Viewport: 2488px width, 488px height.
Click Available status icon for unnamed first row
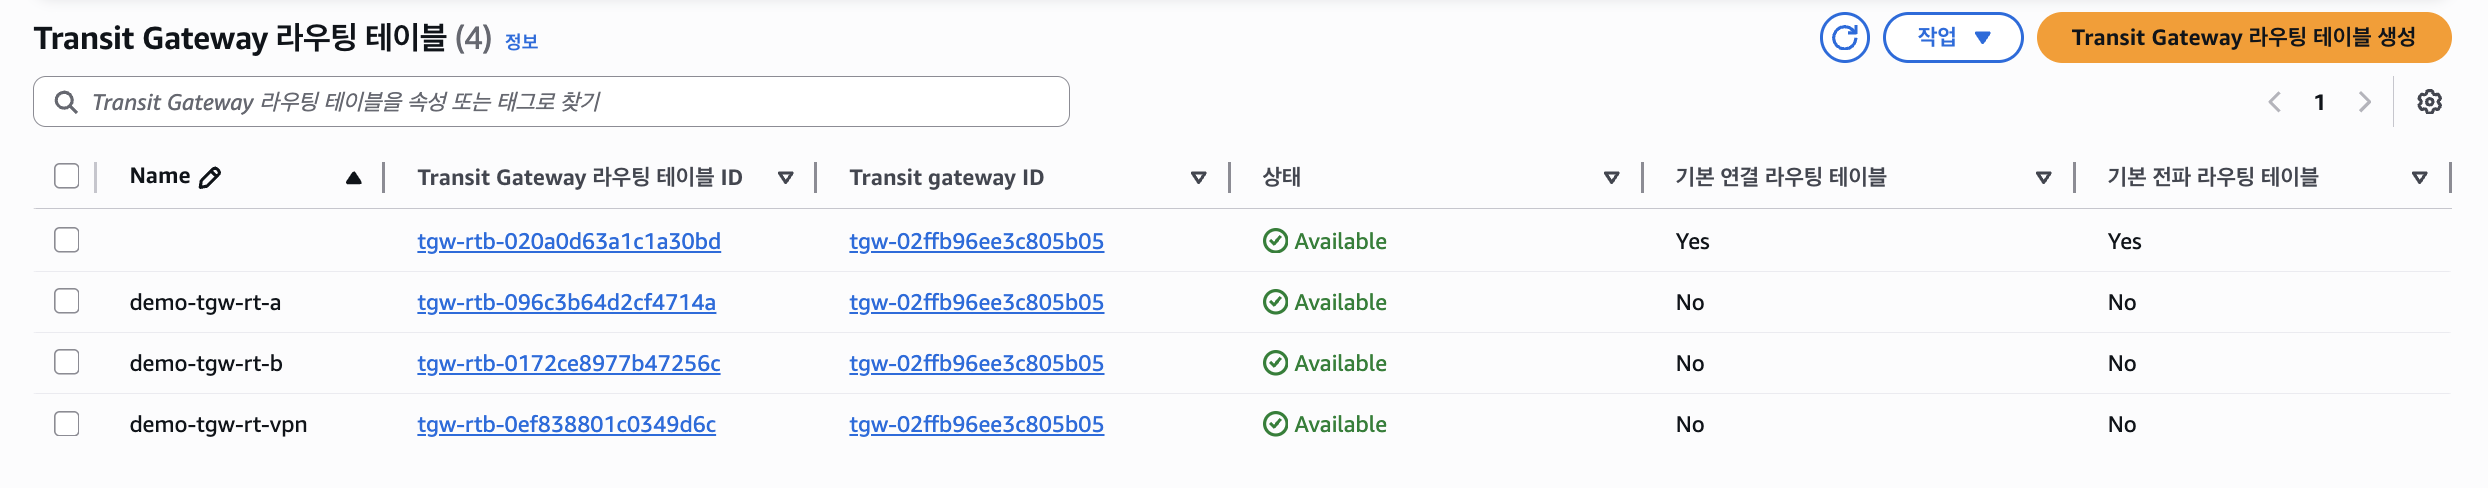coord(1275,241)
